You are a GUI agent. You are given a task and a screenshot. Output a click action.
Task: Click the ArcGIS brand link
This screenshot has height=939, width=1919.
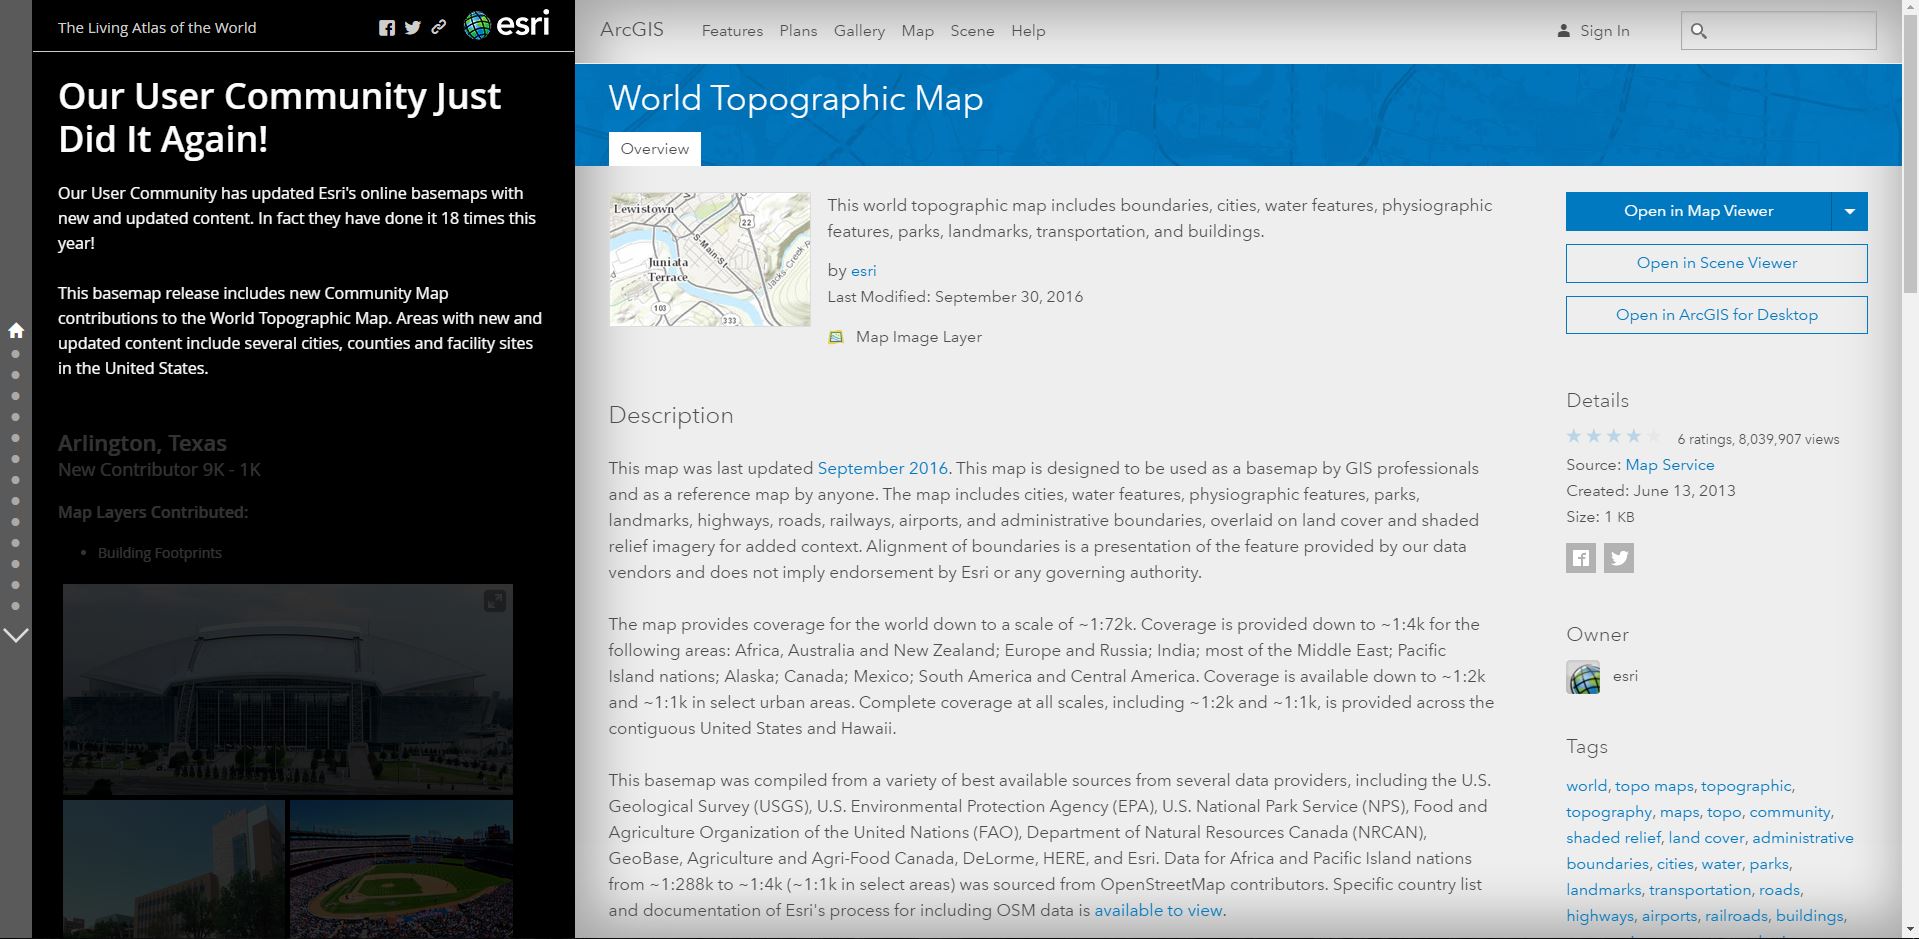632,29
